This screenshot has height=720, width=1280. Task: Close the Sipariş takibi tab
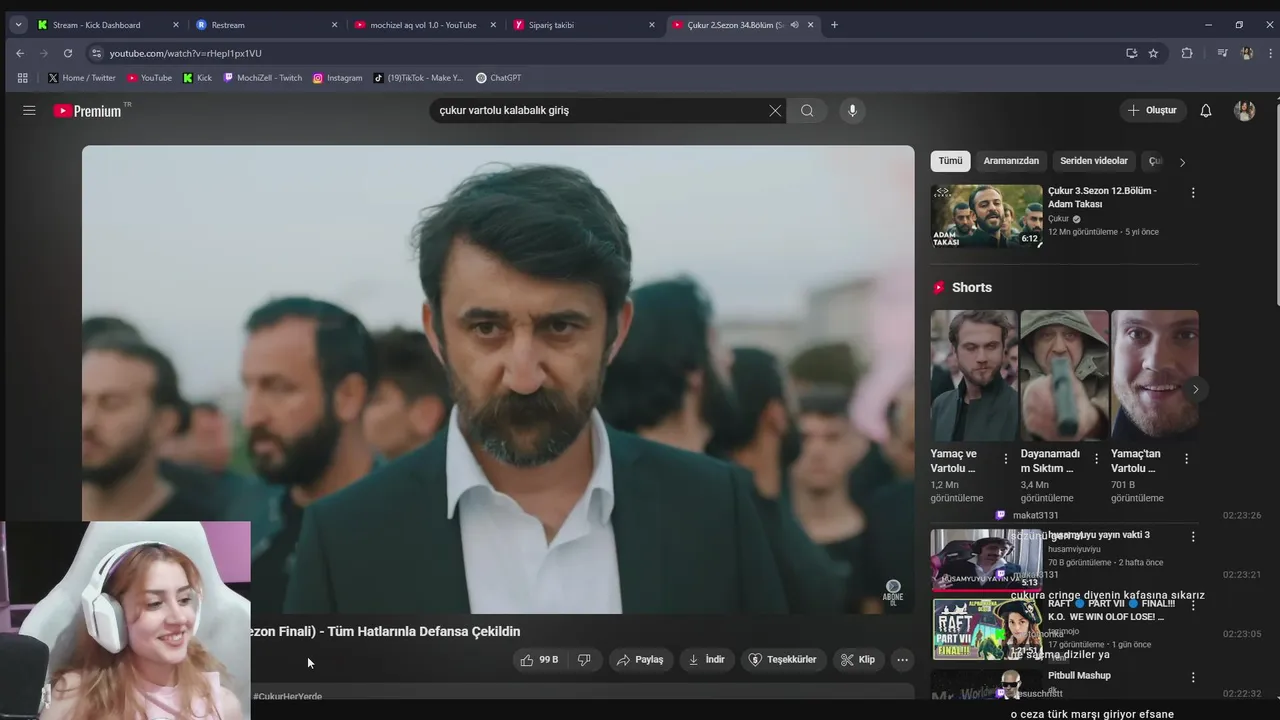pos(652,25)
